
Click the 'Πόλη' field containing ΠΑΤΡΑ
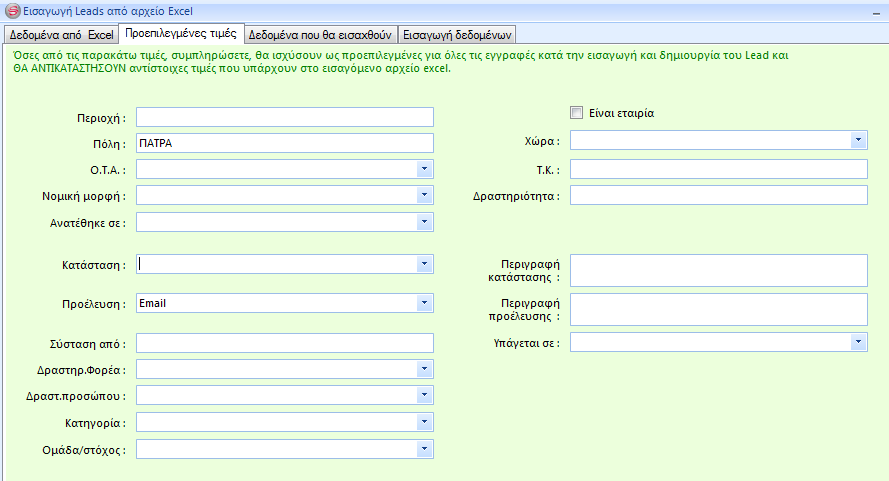click(x=285, y=143)
